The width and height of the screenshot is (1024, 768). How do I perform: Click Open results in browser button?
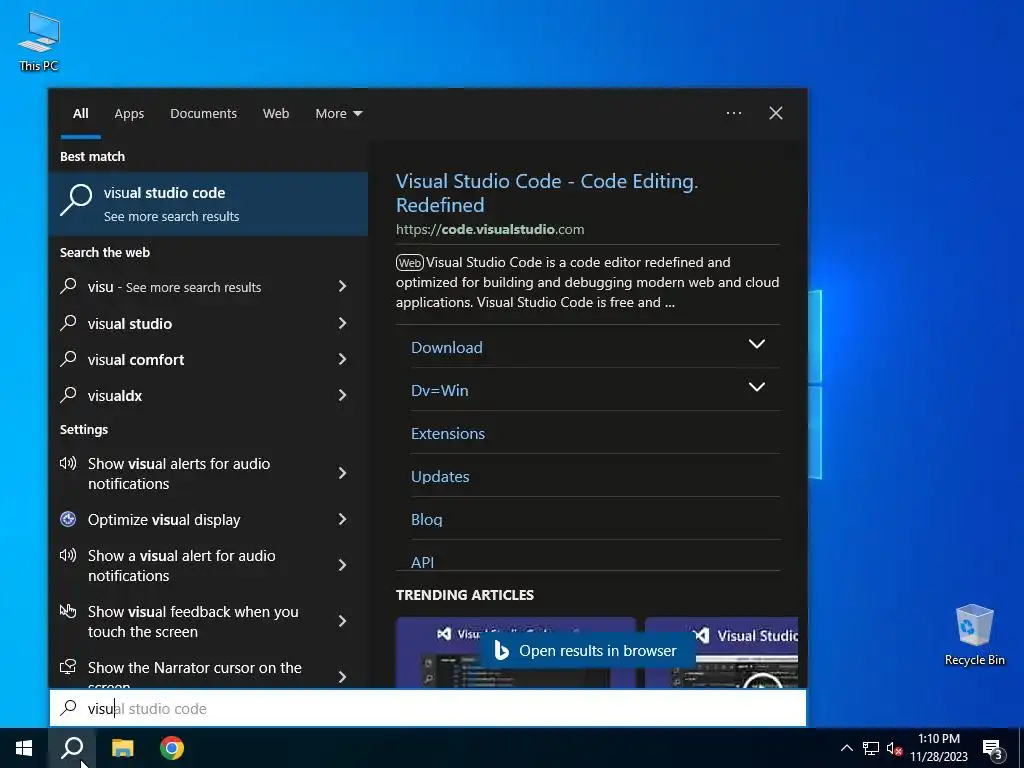[586, 650]
